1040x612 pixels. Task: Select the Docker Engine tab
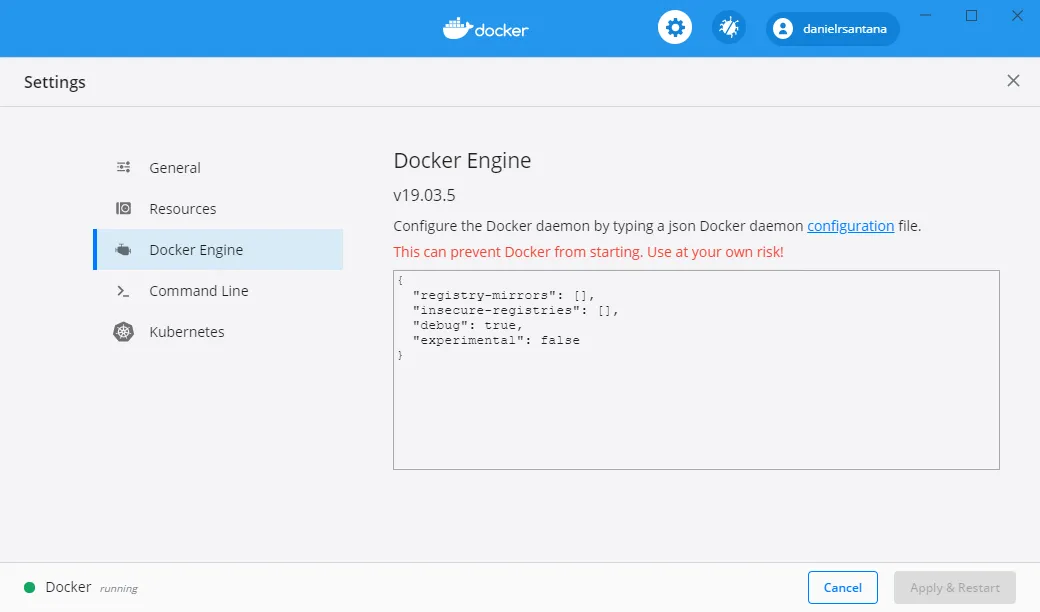pos(218,249)
